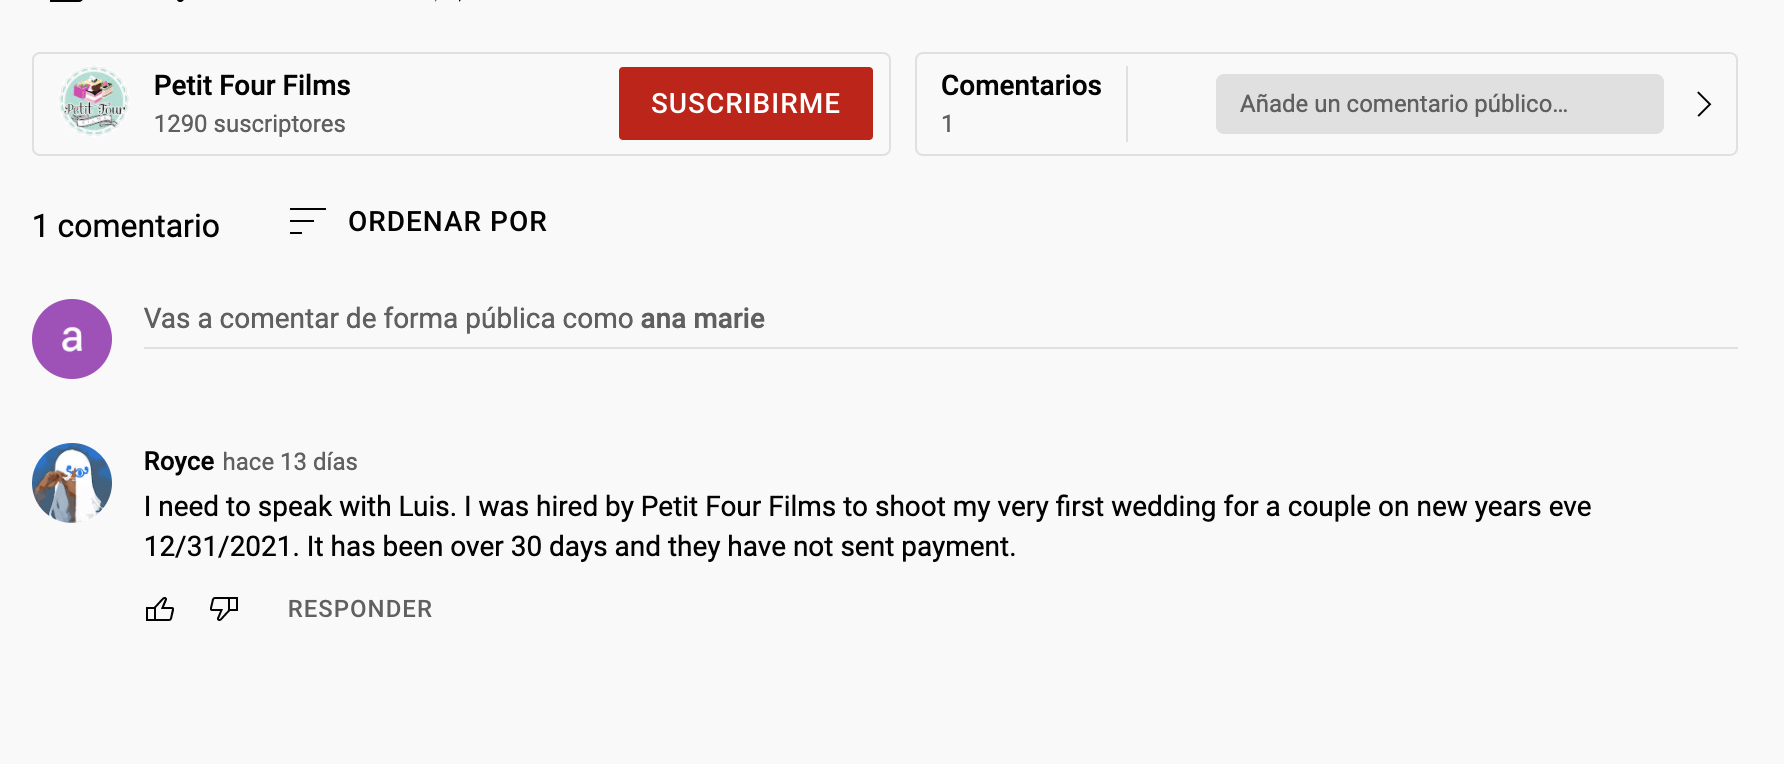Viewport: 1784px width, 764px height.
Task: Expand comments panel with chevron arrow
Action: coord(1704,104)
